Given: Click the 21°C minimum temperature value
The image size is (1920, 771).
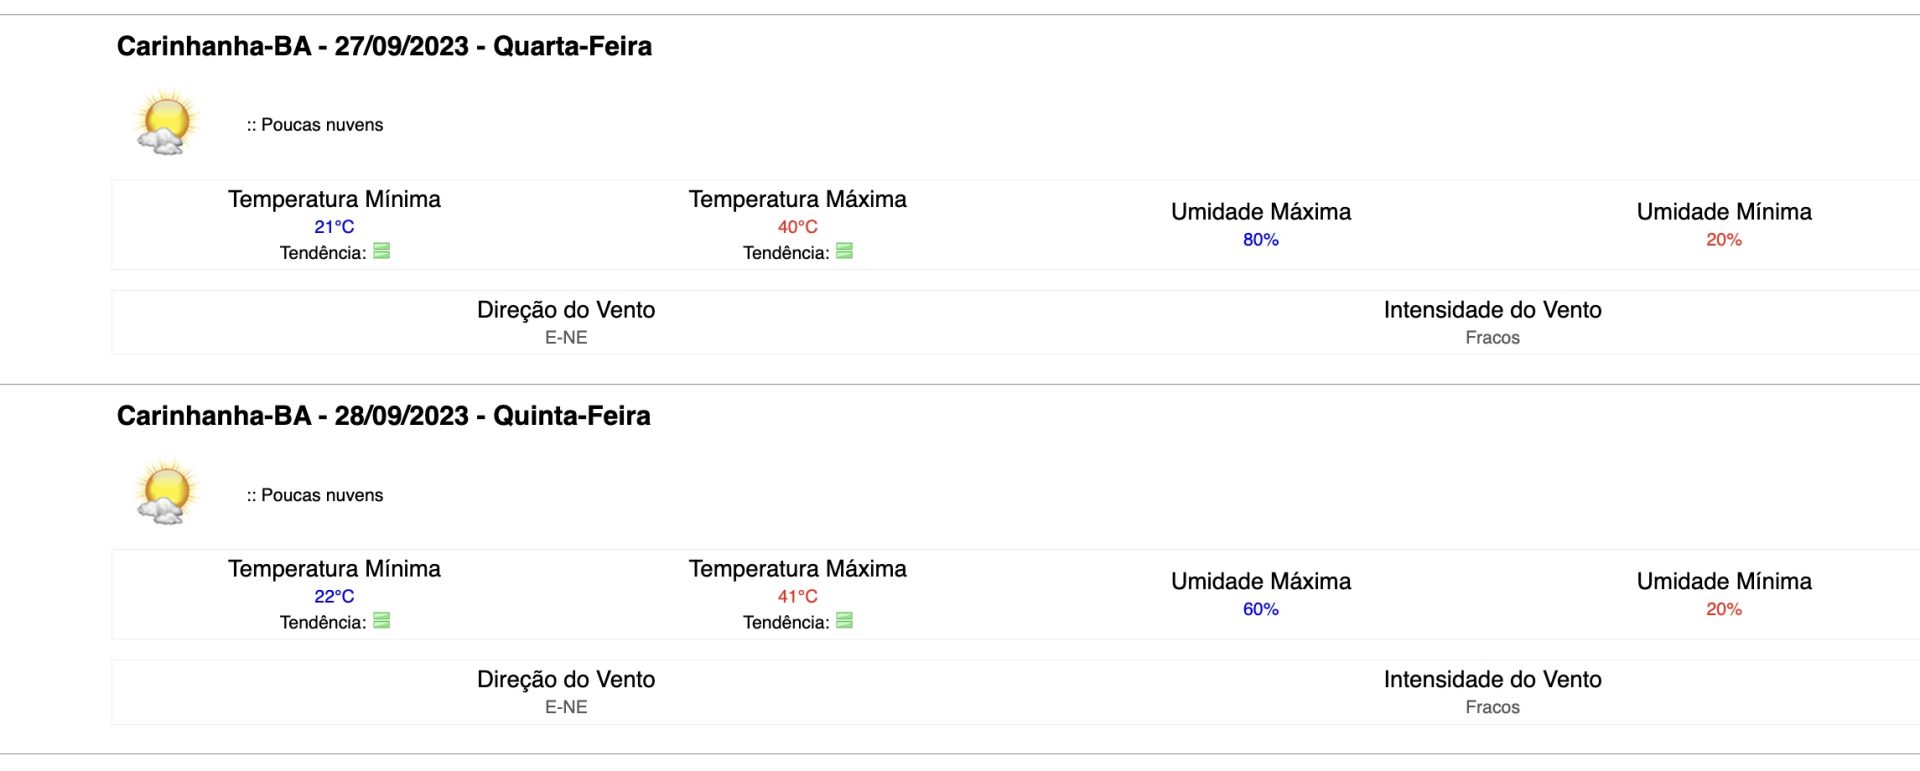Looking at the screenshot, I should [x=334, y=227].
